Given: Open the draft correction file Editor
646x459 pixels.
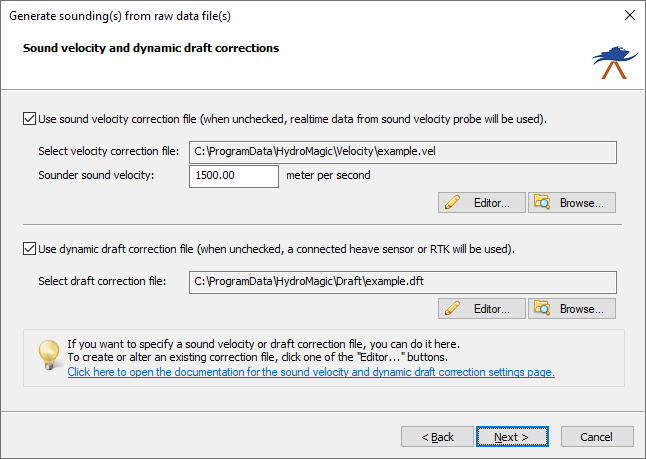Looking at the screenshot, I should click(x=482, y=309).
